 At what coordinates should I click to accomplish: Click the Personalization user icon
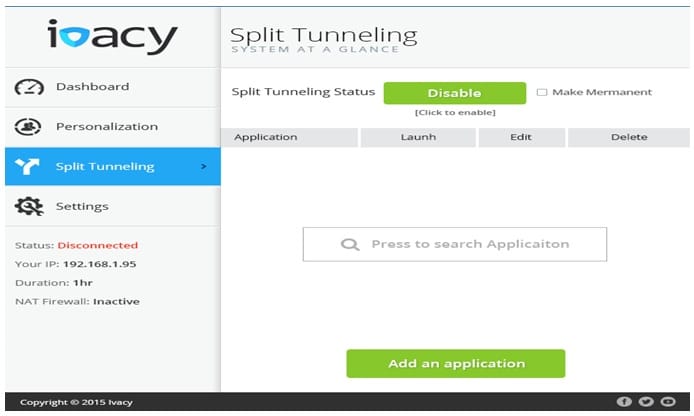[x=28, y=127]
